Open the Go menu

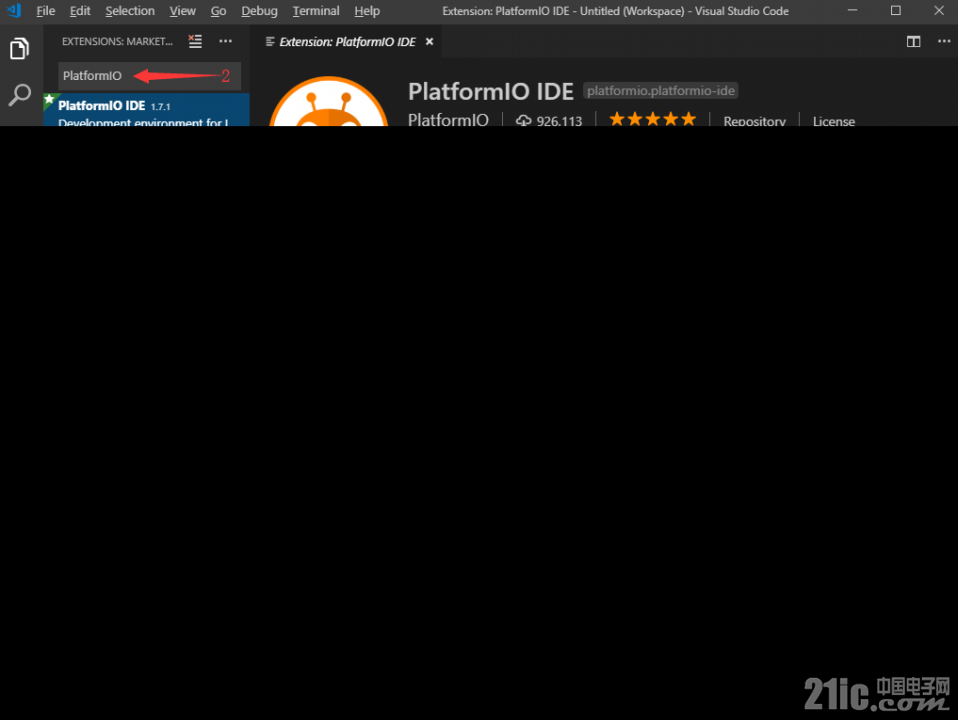point(218,11)
